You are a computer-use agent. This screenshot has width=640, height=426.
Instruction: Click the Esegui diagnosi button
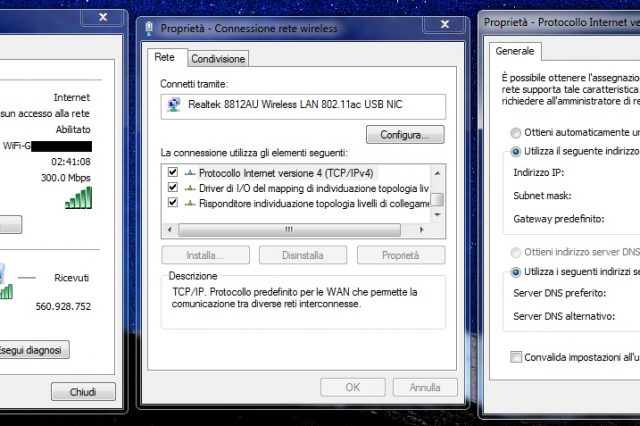pos(31,350)
